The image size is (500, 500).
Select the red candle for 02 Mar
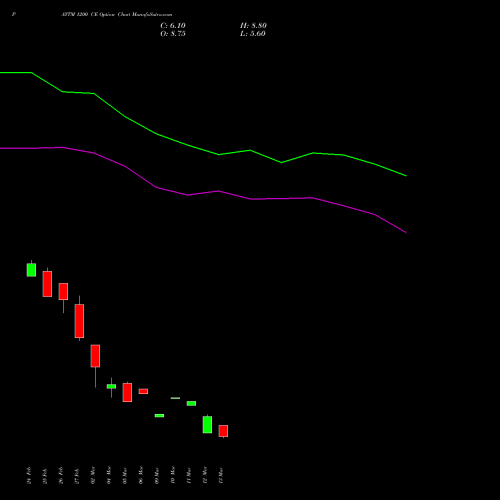[95, 356]
